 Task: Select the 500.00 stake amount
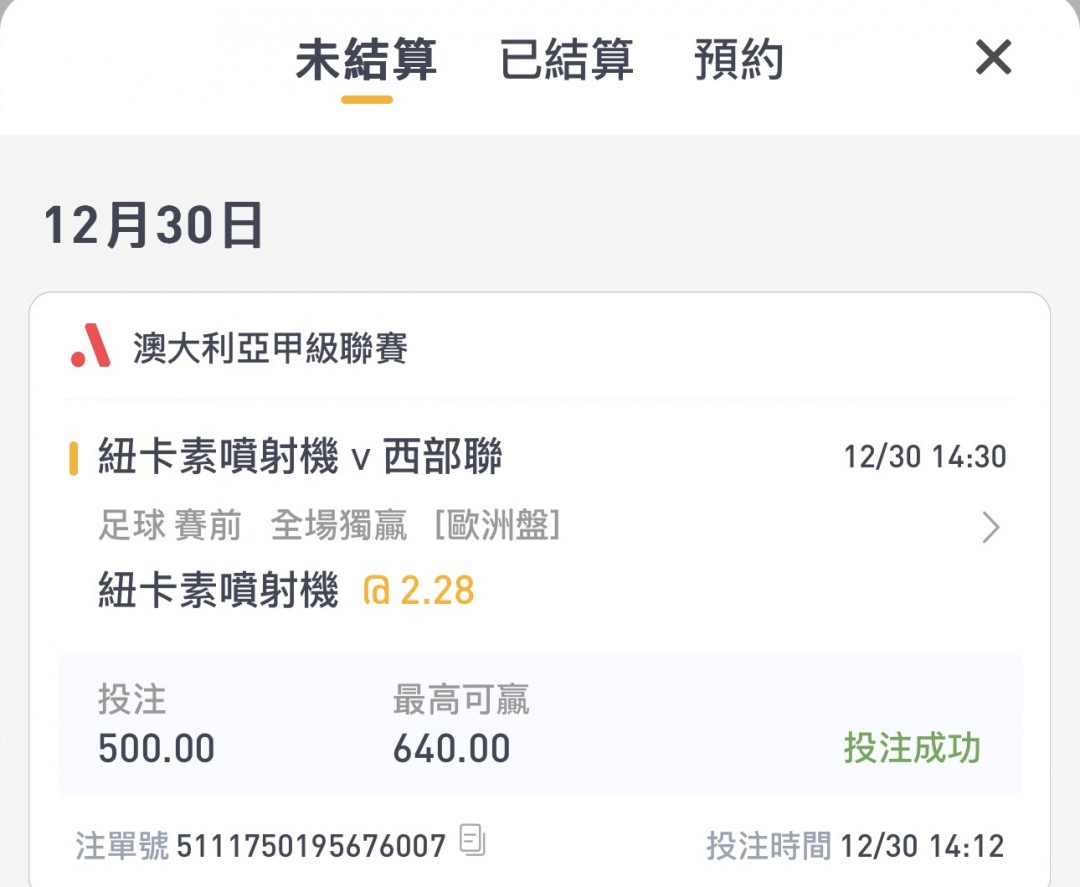(156, 748)
